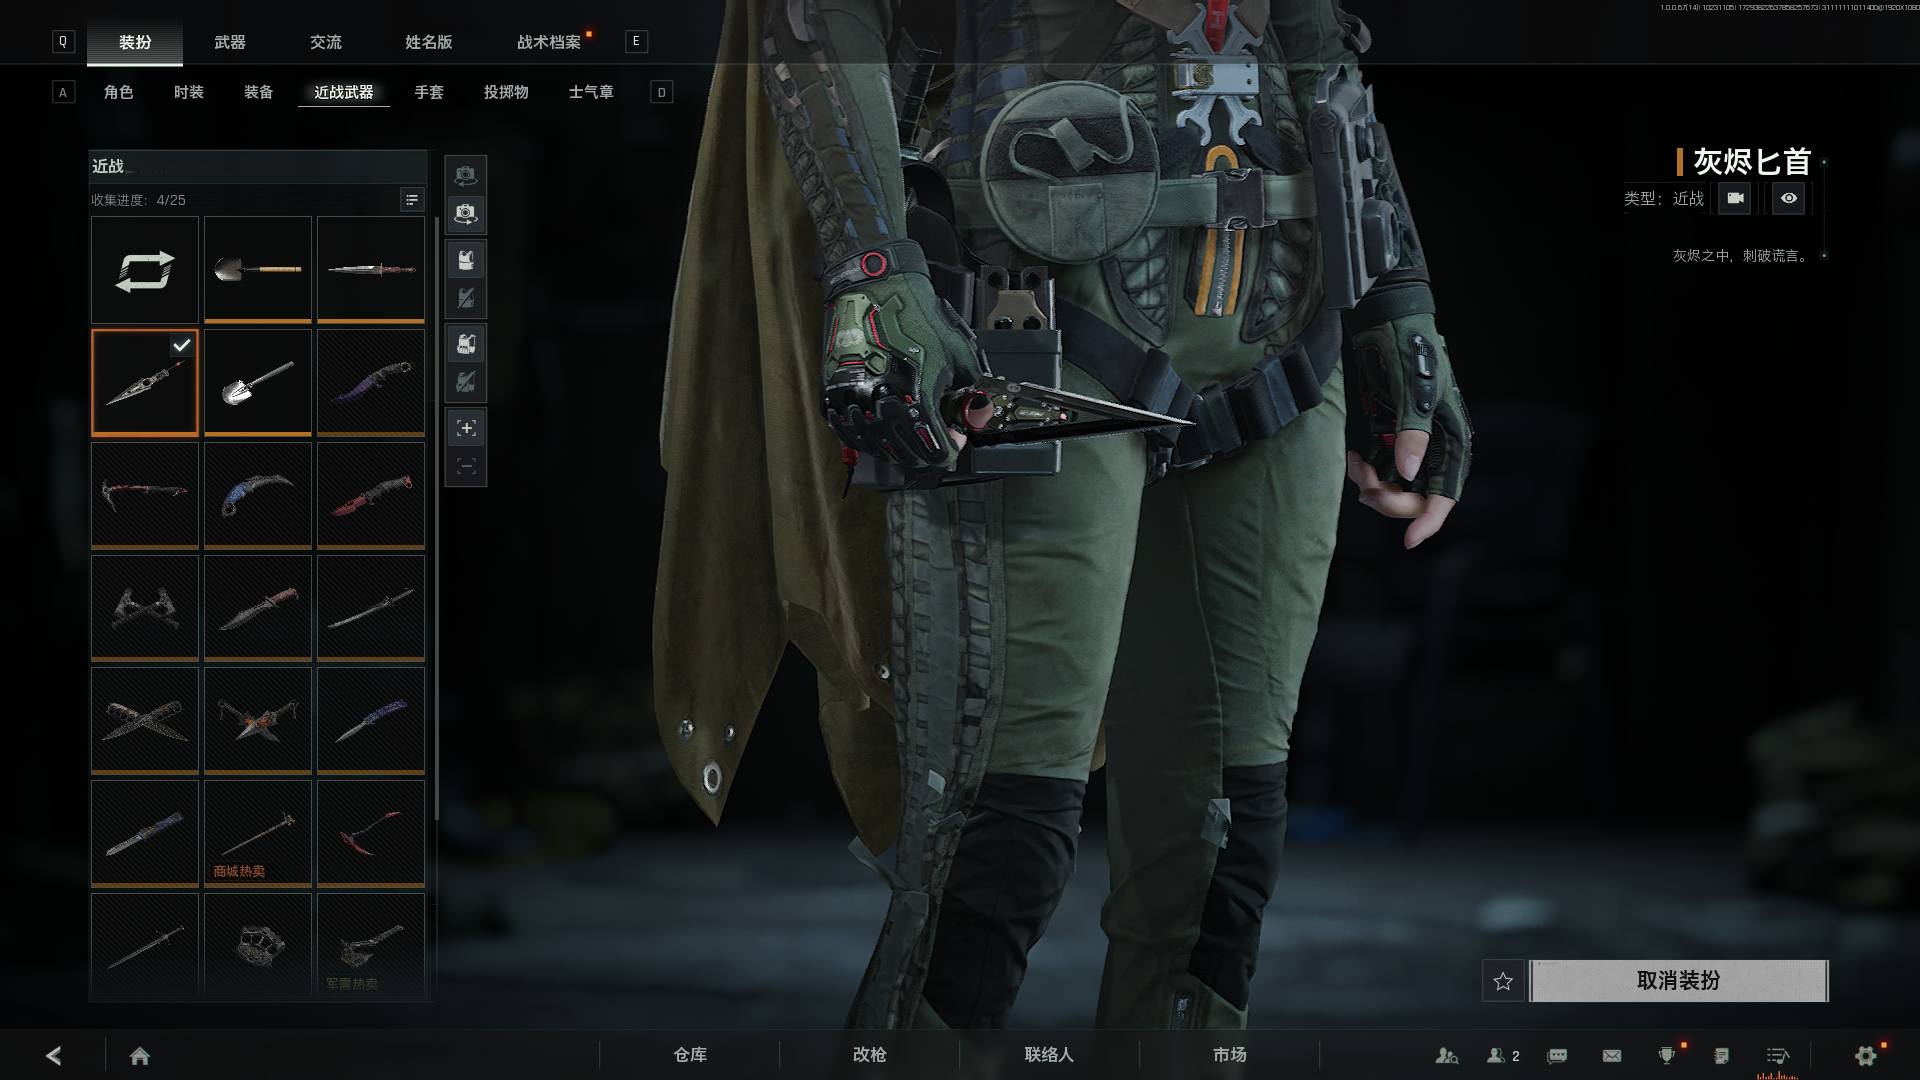Play the weapon preview video camera icon
This screenshot has width=1920, height=1080.
coord(1735,198)
